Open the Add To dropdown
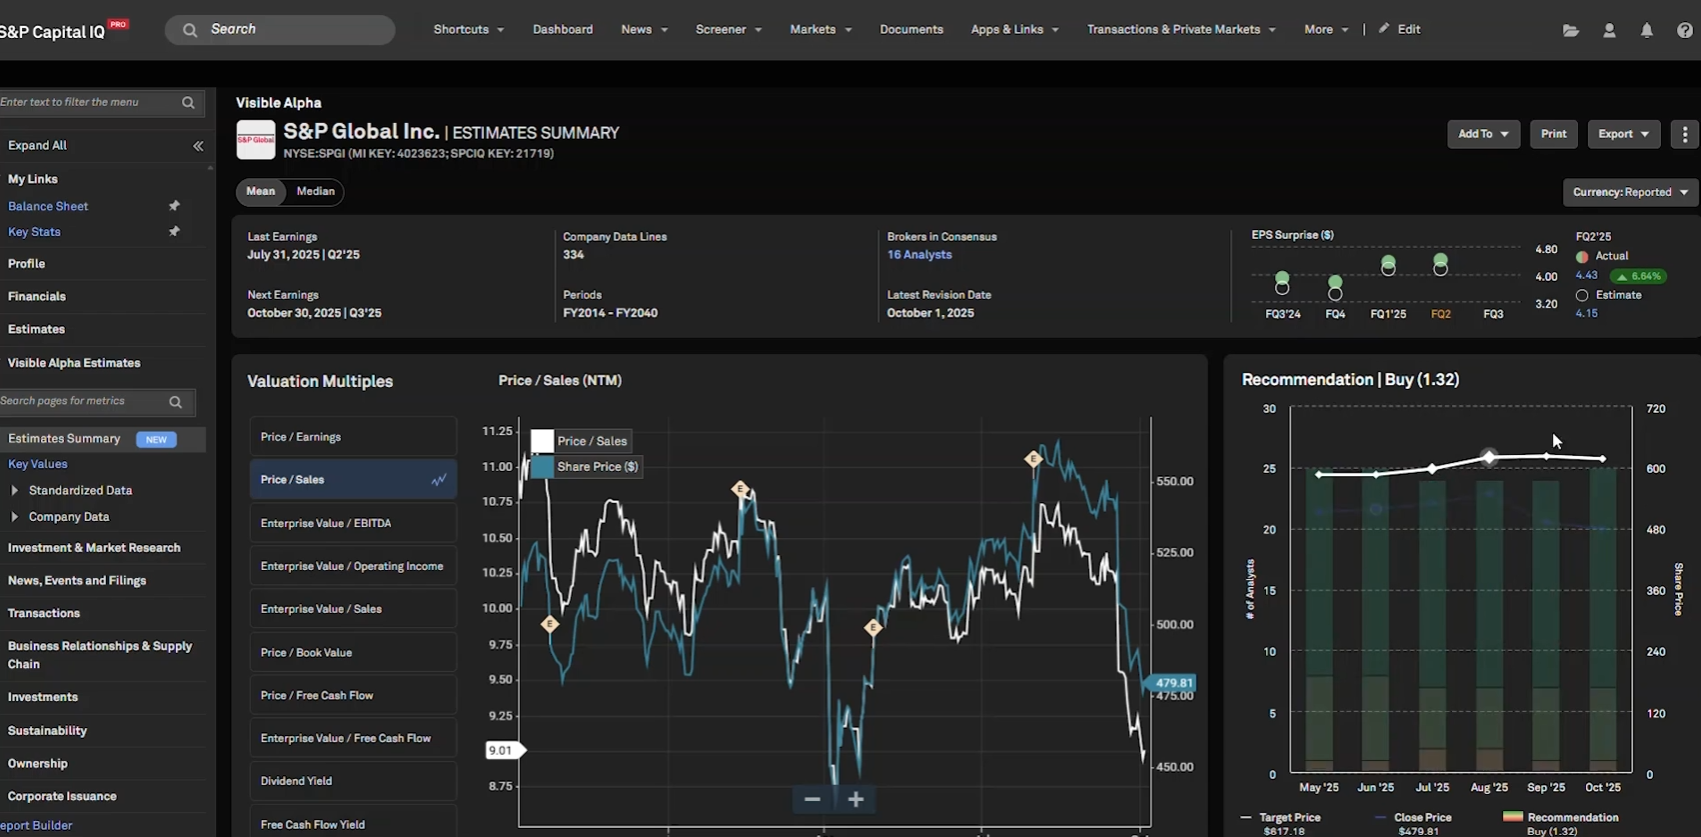The image size is (1701, 837). (x=1483, y=134)
